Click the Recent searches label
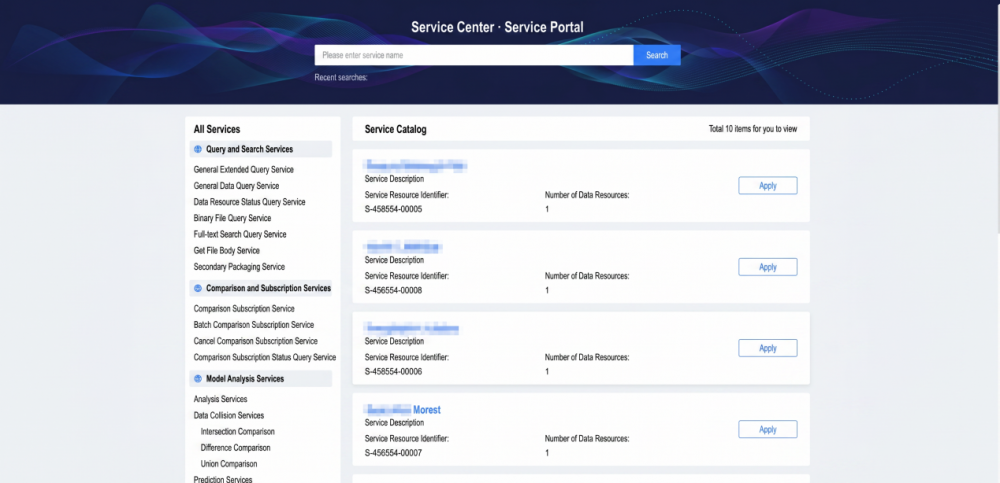The image size is (1000, 483). click(x=341, y=78)
